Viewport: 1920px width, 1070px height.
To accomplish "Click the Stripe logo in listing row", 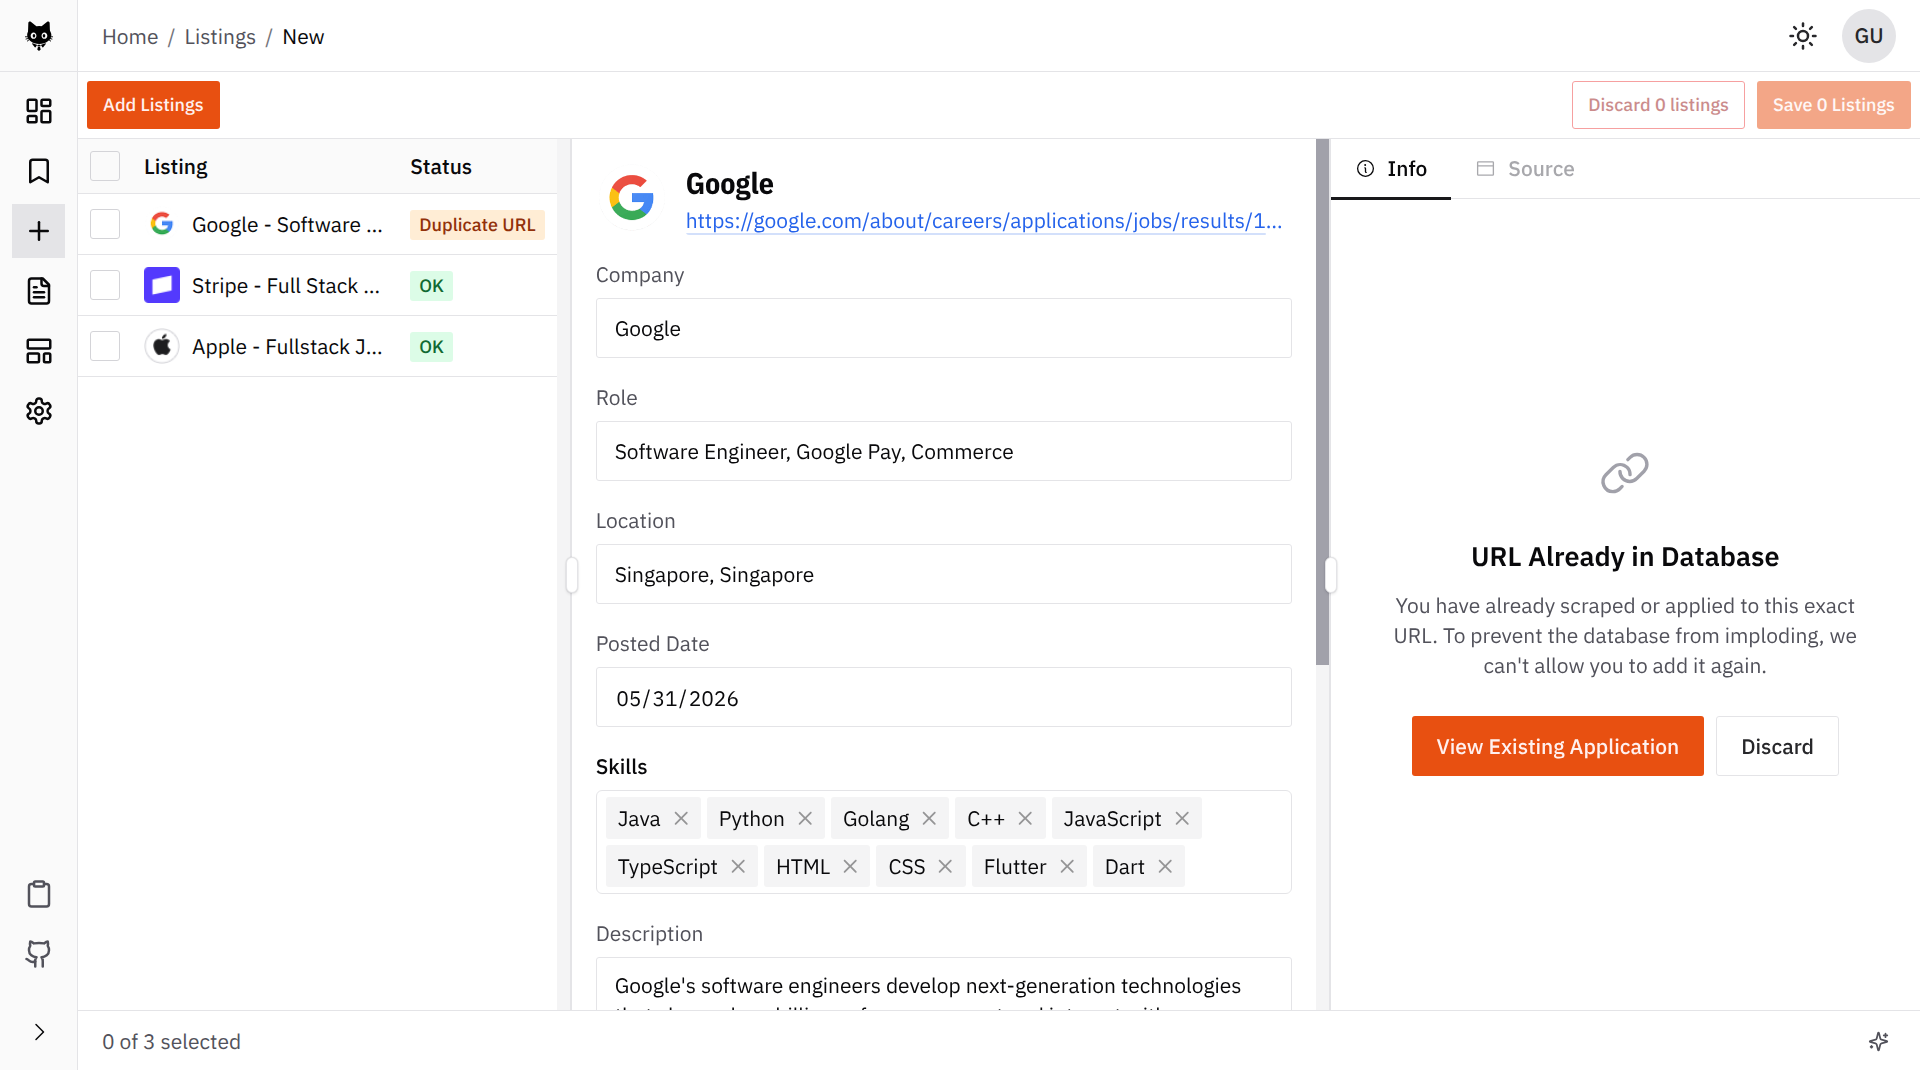I will (162, 285).
